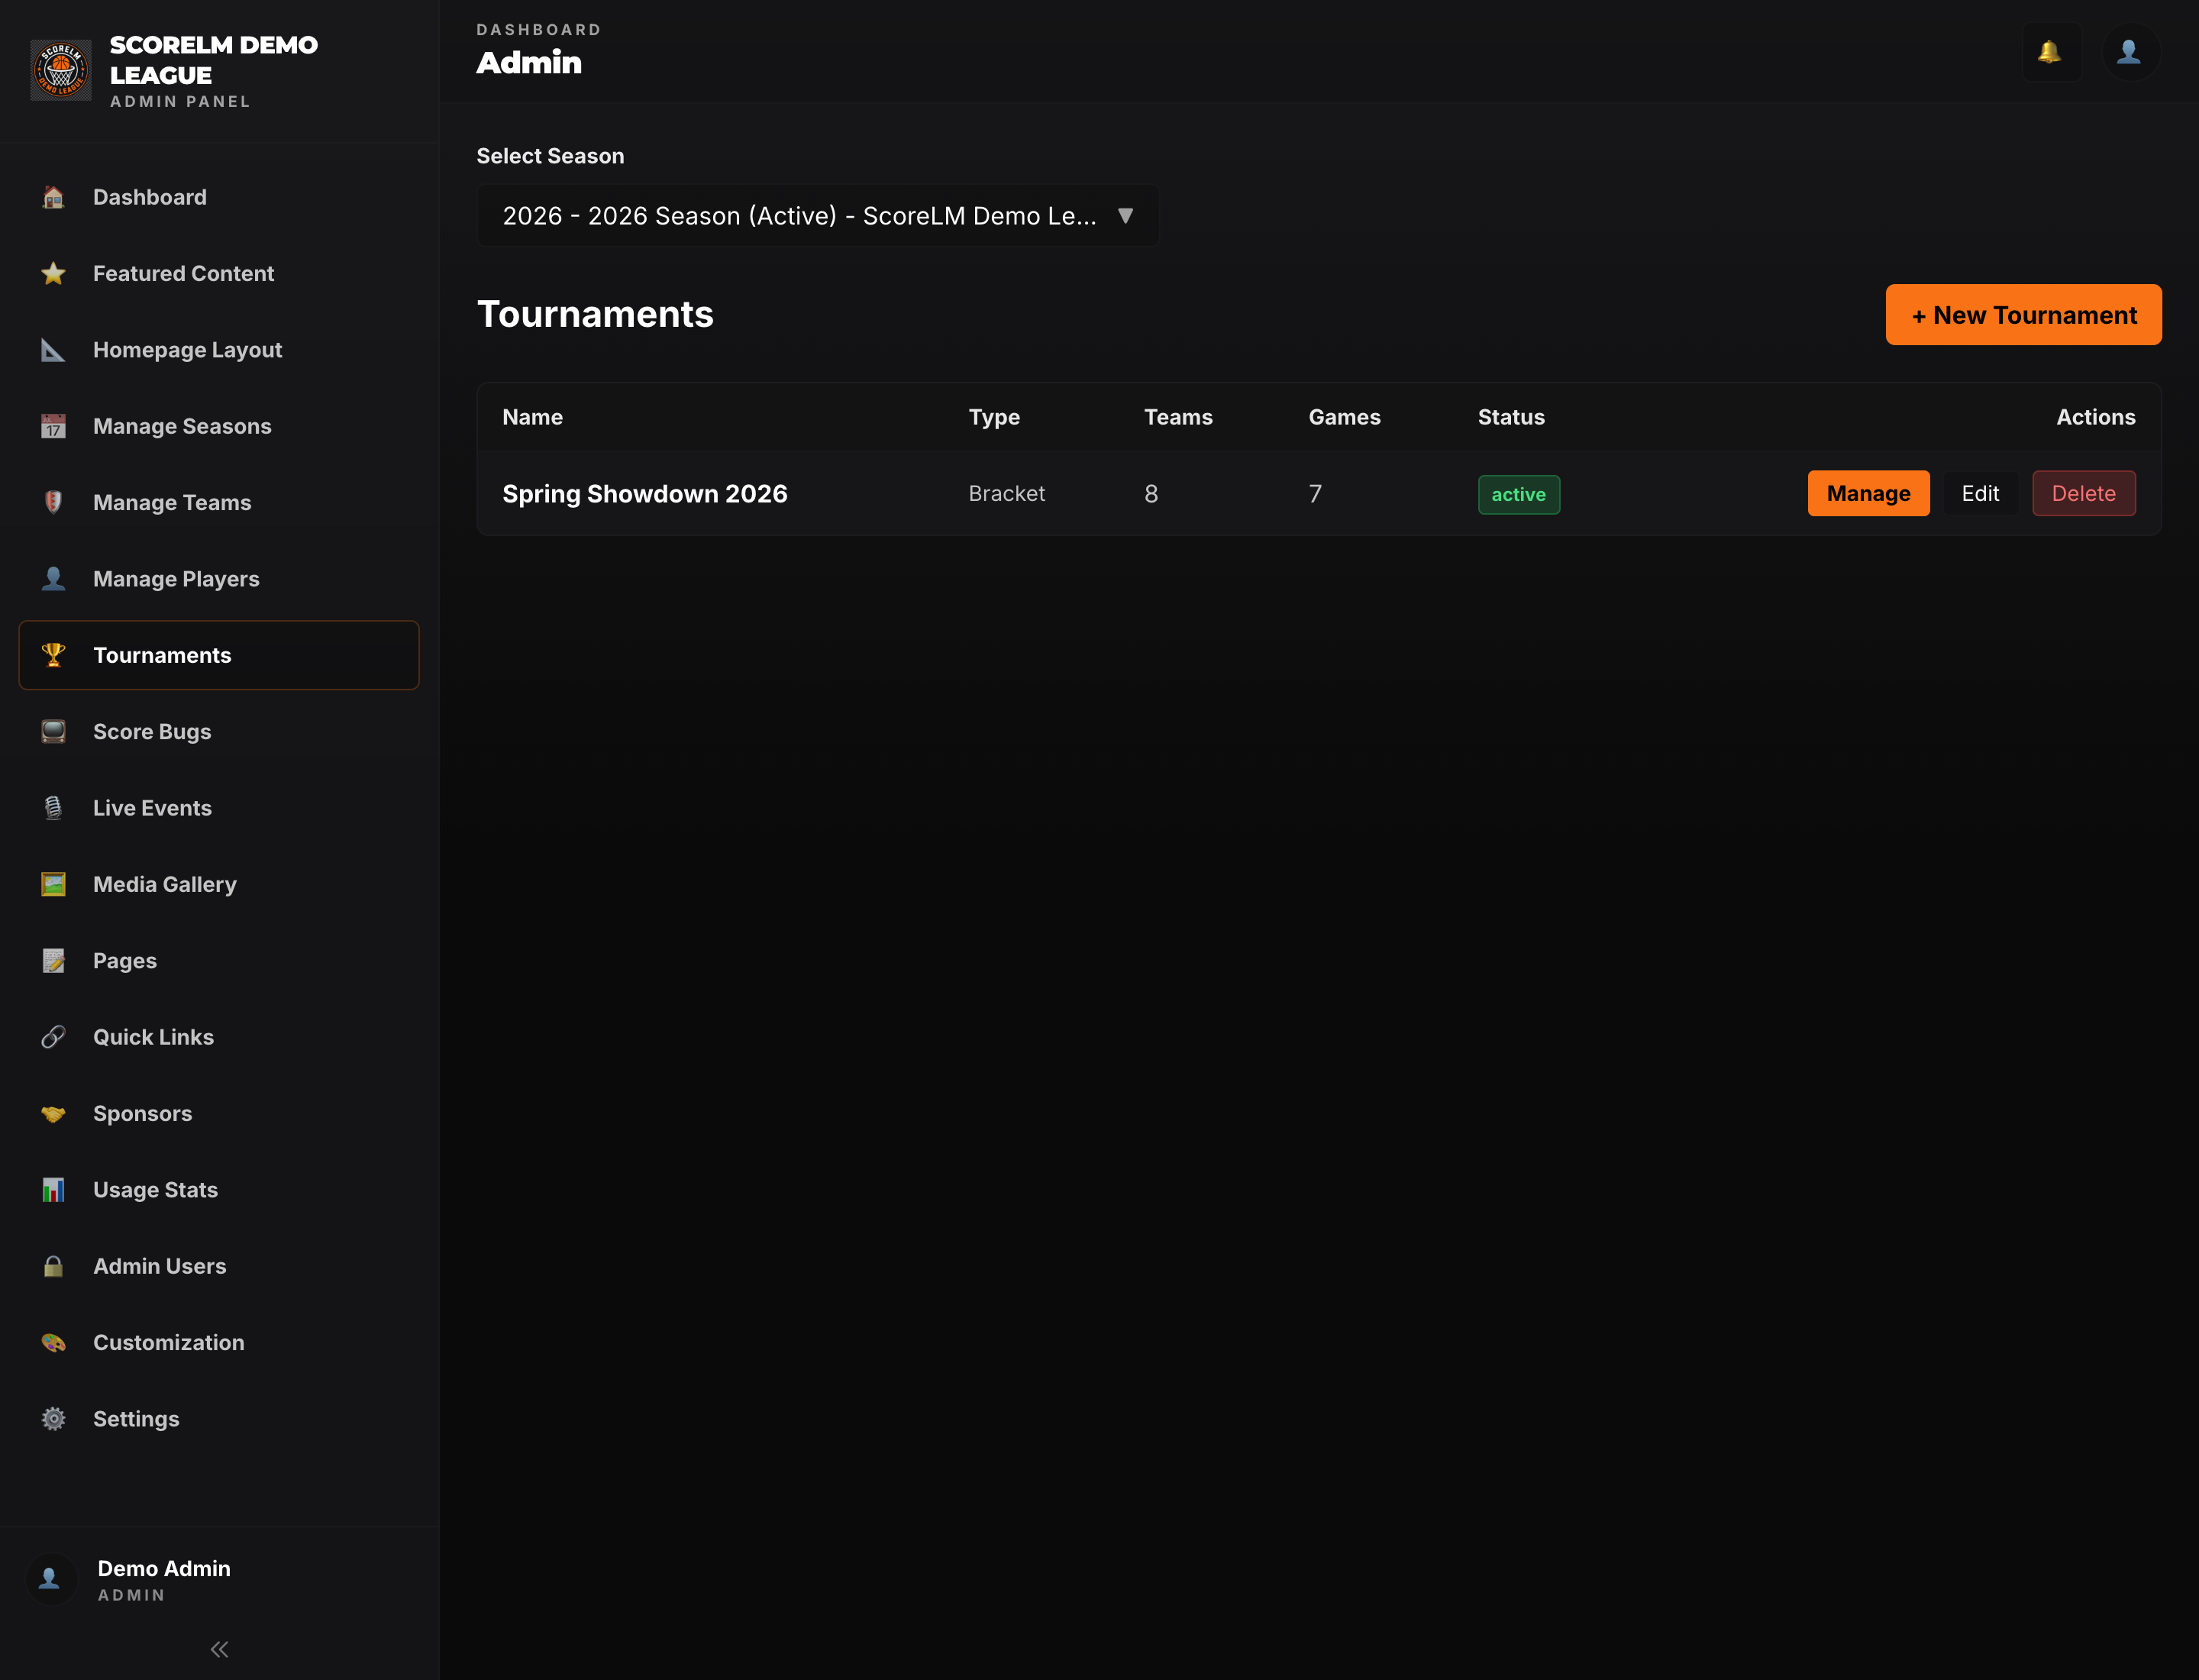Open Admin Users in the sidebar

(219, 1266)
